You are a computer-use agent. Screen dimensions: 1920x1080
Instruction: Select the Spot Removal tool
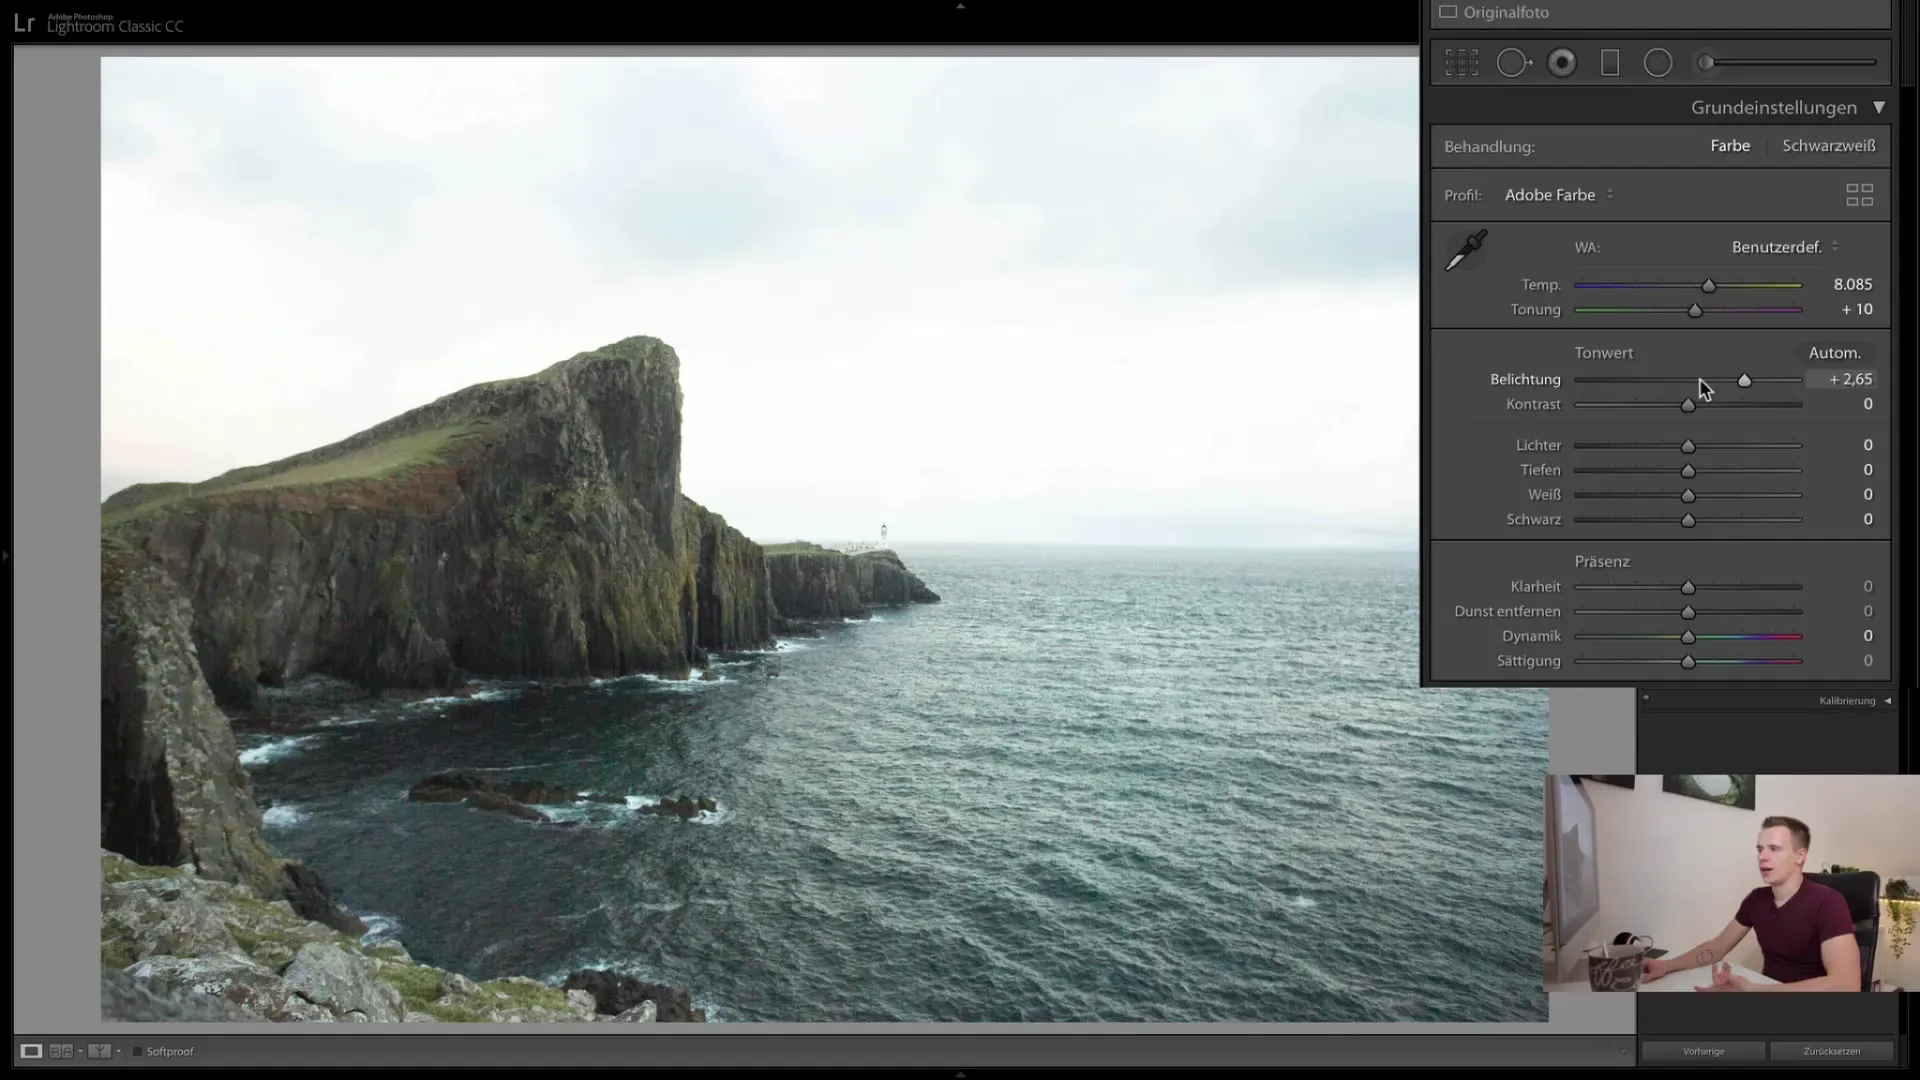pyautogui.click(x=1514, y=63)
